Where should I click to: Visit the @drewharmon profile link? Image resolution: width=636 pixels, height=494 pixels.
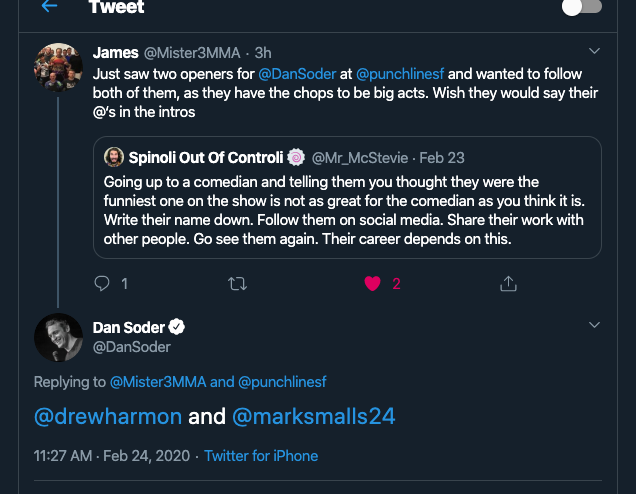108,416
